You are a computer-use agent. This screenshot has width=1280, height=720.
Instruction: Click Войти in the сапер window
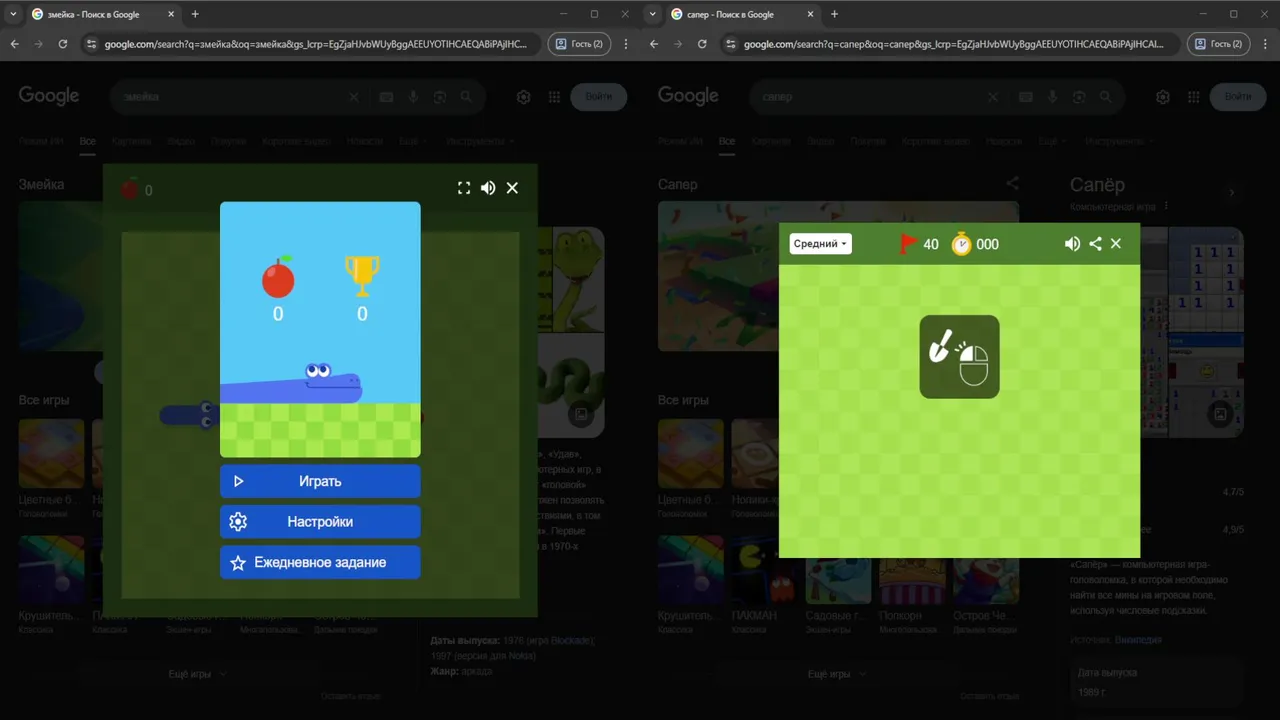[1238, 97]
